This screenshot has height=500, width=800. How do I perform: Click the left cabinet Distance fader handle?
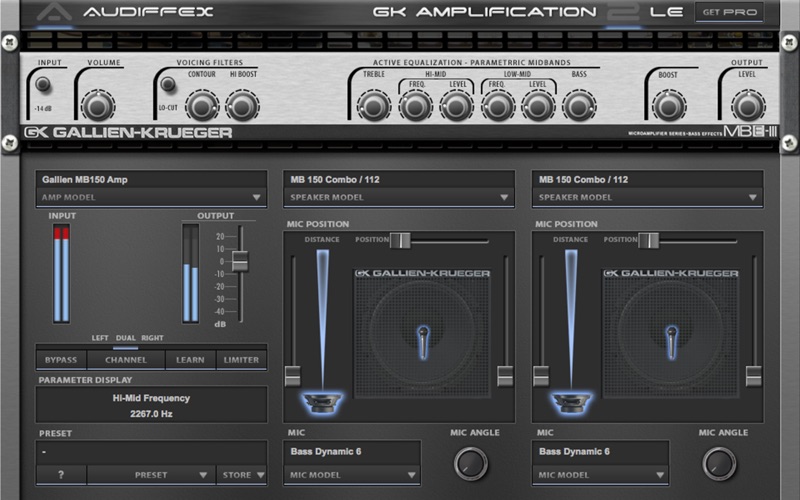pyautogui.click(x=292, y=376)
